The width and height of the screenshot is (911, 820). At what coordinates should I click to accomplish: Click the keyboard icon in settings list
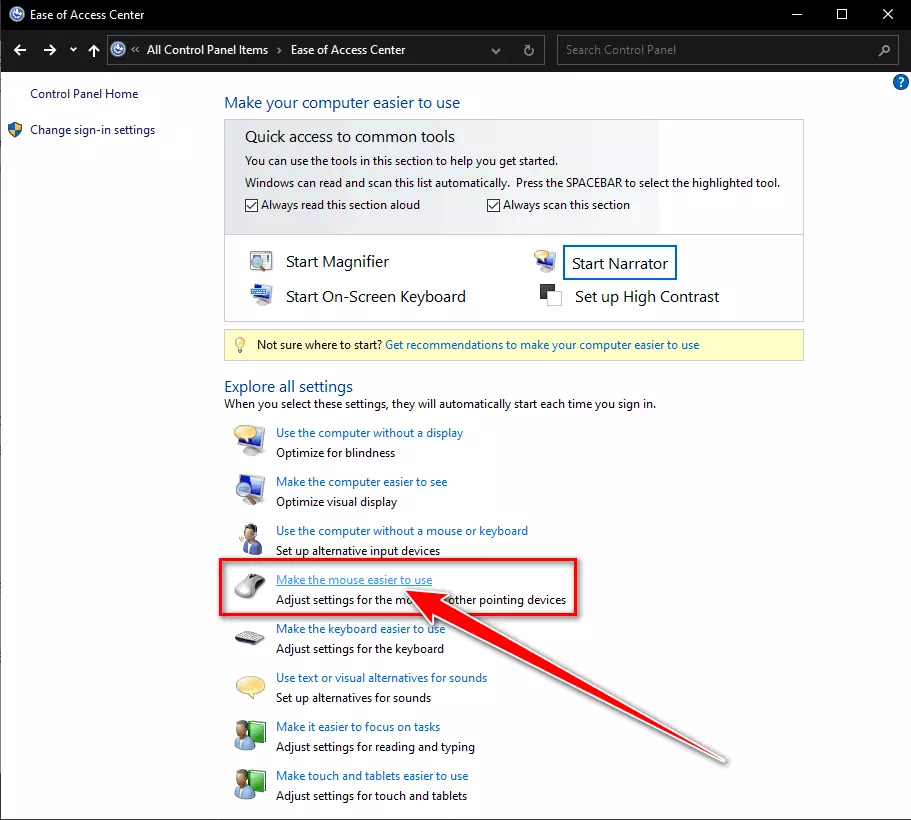[250, 638]
